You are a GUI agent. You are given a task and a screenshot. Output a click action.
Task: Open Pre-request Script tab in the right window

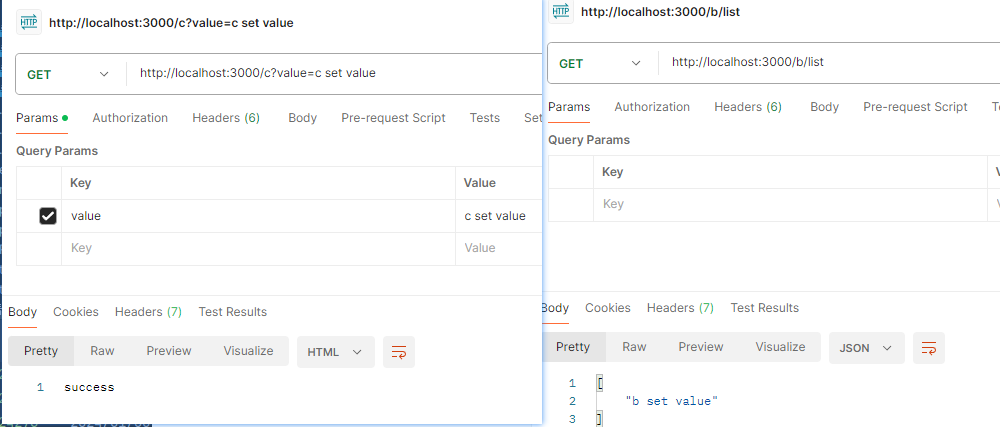pyautogui.click(x=915, y=107)
